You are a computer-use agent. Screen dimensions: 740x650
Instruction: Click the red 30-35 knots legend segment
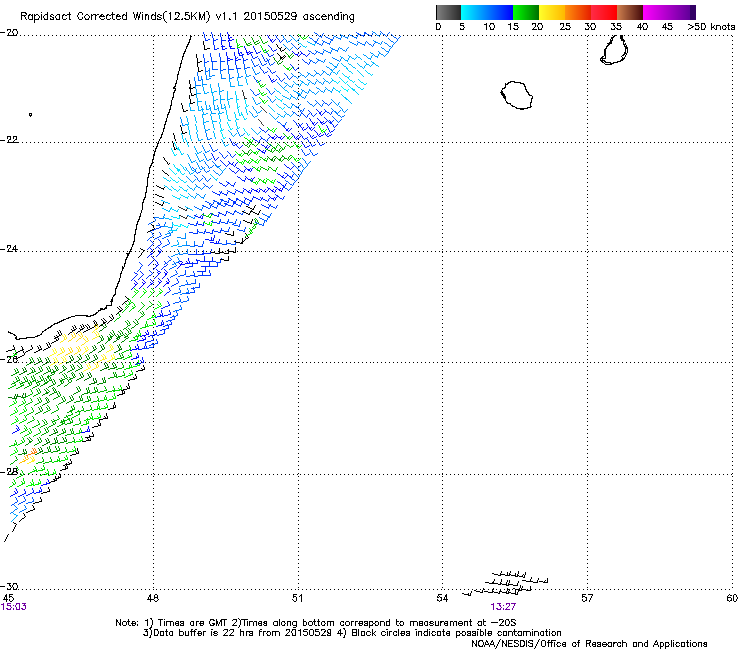604,12
